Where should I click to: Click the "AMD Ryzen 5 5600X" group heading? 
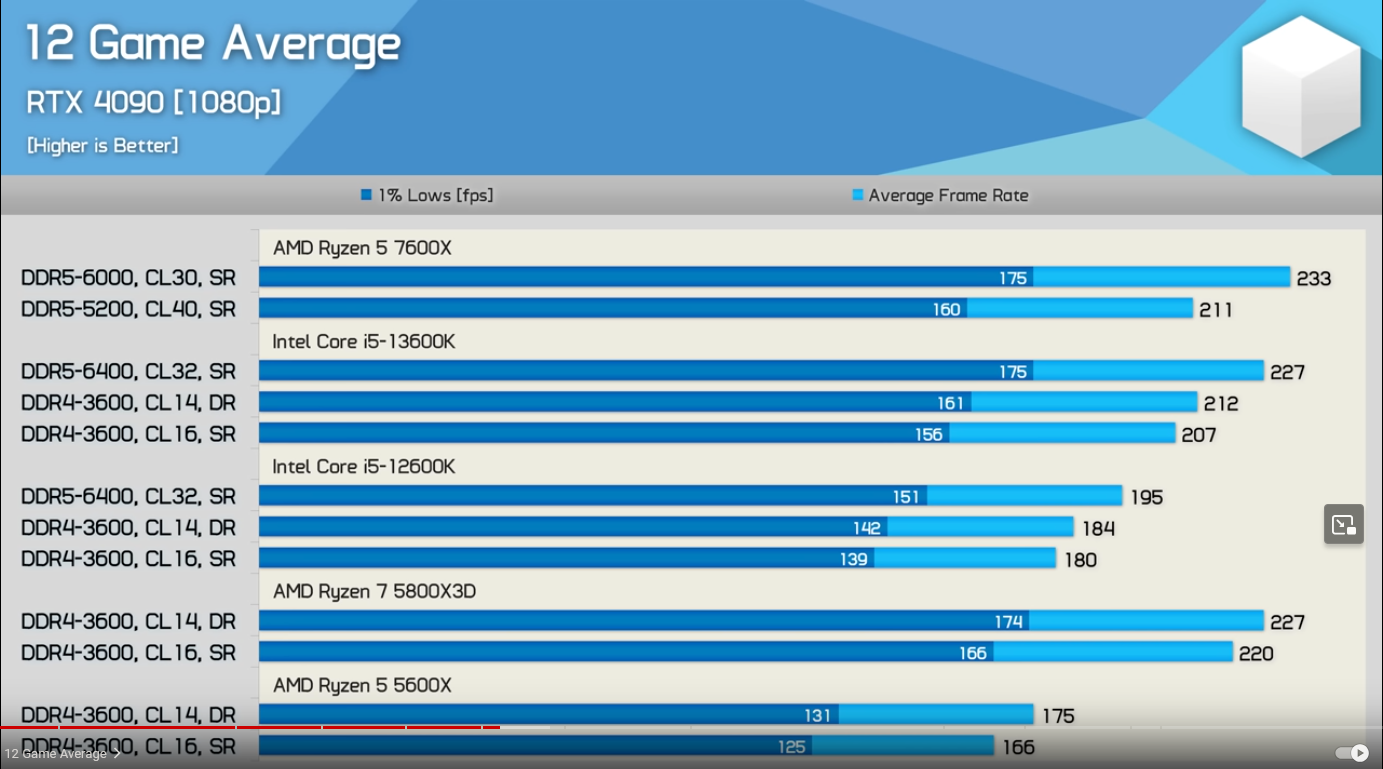362,686
